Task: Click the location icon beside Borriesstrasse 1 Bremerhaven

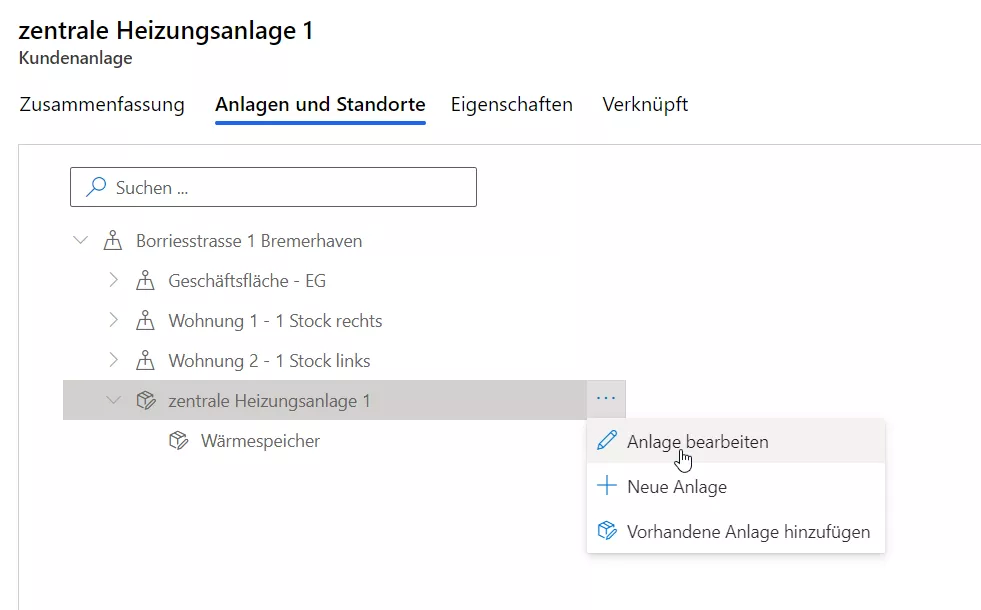Action: point(112,241)
